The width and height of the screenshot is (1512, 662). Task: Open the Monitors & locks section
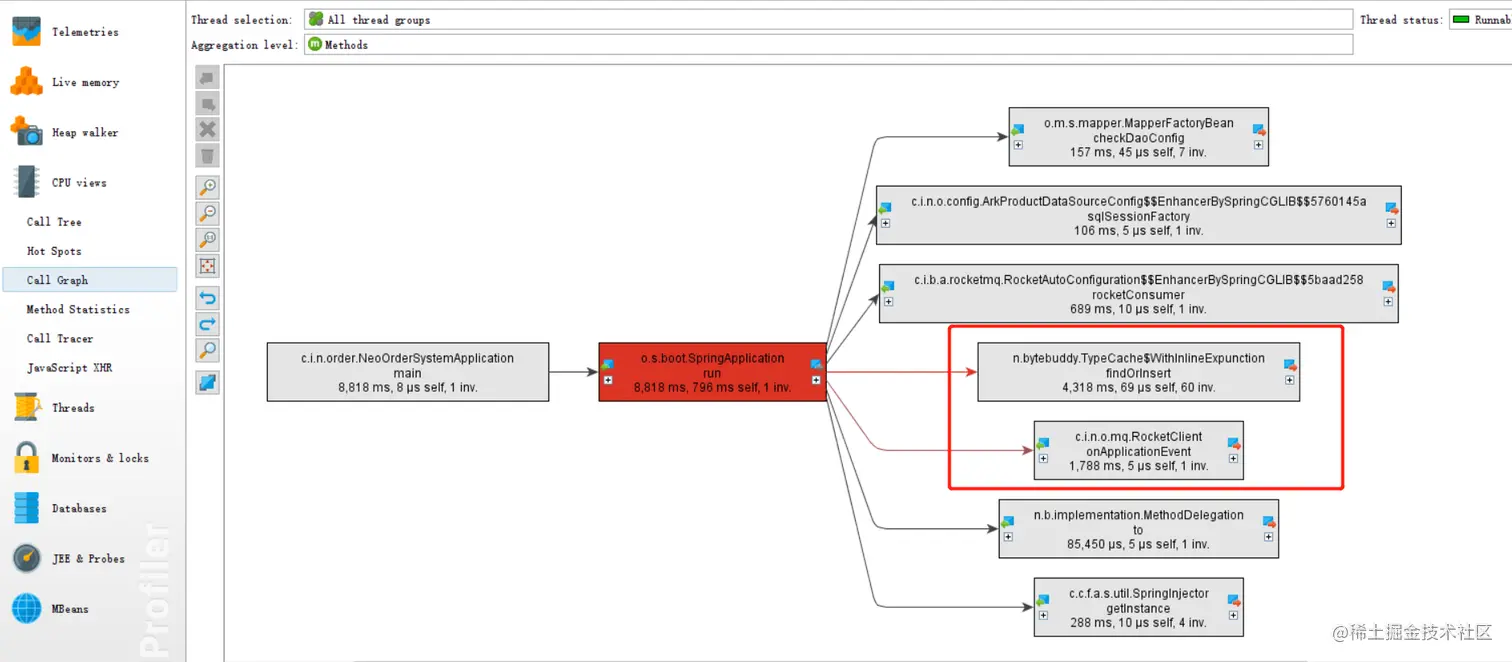pos(80,458)
